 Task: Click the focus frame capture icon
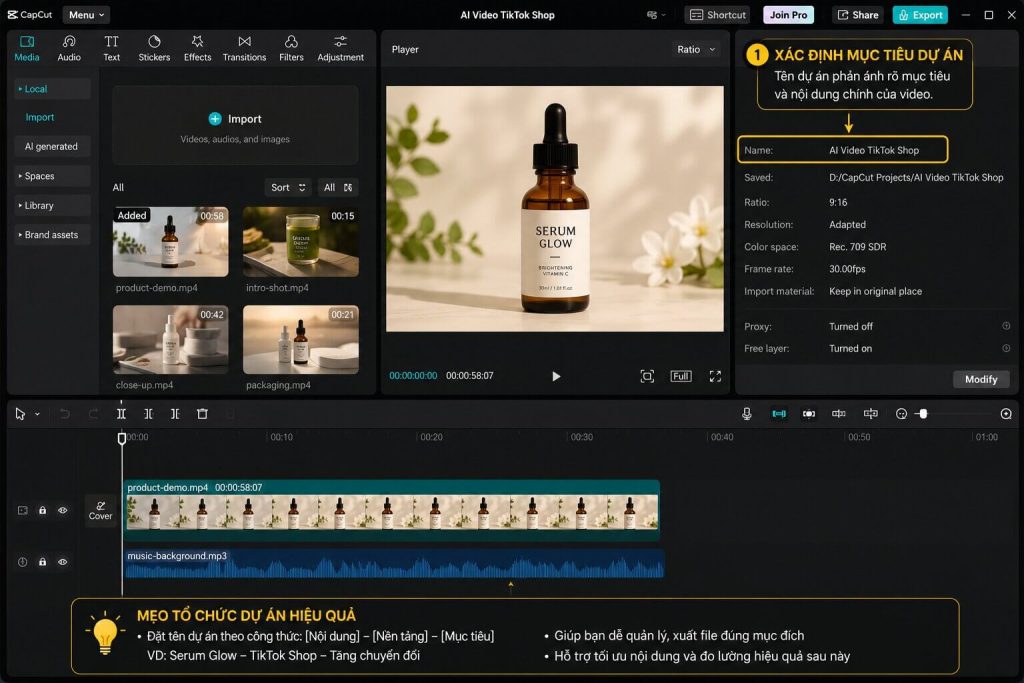click(647, 376)
